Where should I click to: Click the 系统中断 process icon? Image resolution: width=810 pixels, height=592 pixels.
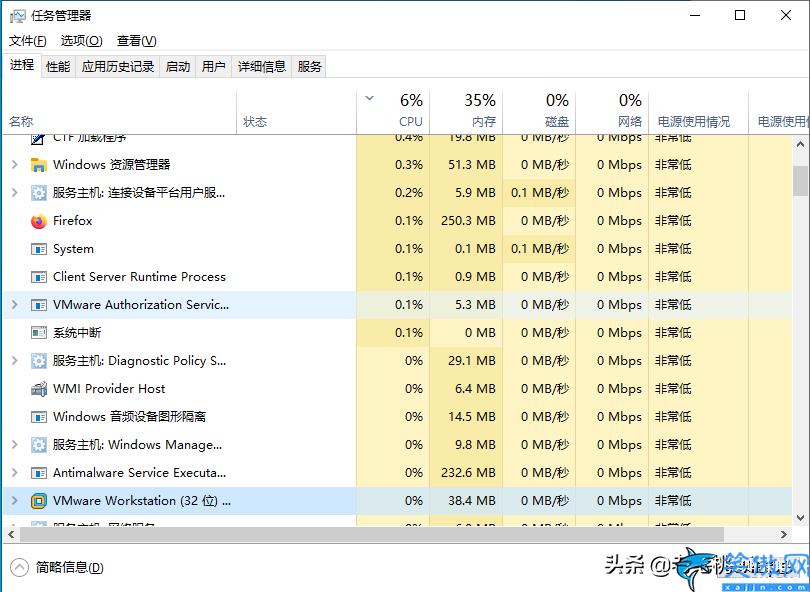click(39, 333)
